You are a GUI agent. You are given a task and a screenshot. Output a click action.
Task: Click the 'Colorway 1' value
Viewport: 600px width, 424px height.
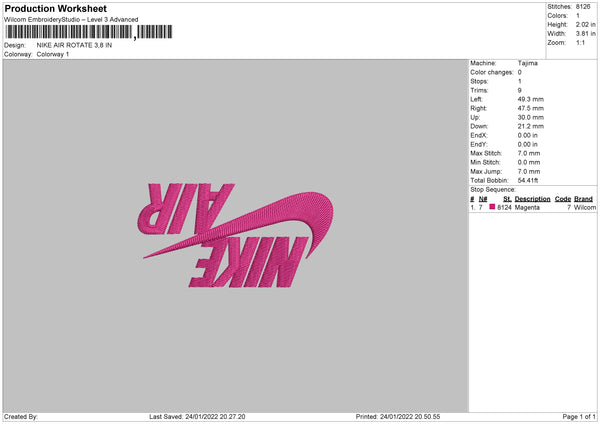coord(53,54)
